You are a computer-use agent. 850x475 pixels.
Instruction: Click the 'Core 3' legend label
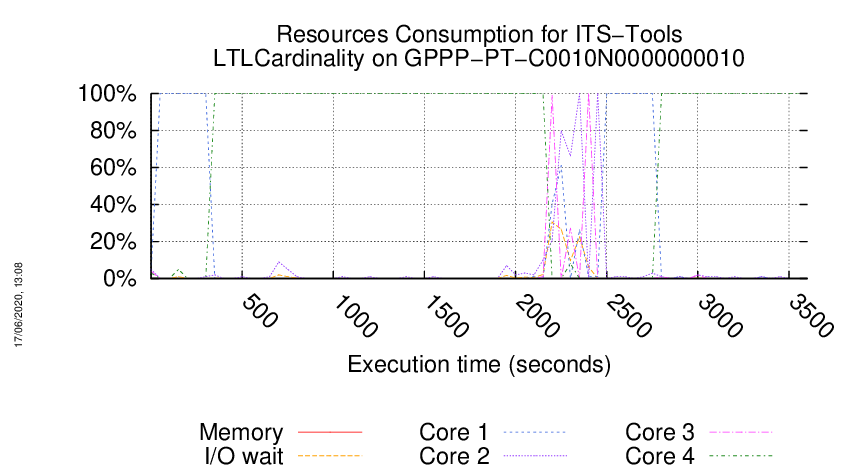(660, 433)
